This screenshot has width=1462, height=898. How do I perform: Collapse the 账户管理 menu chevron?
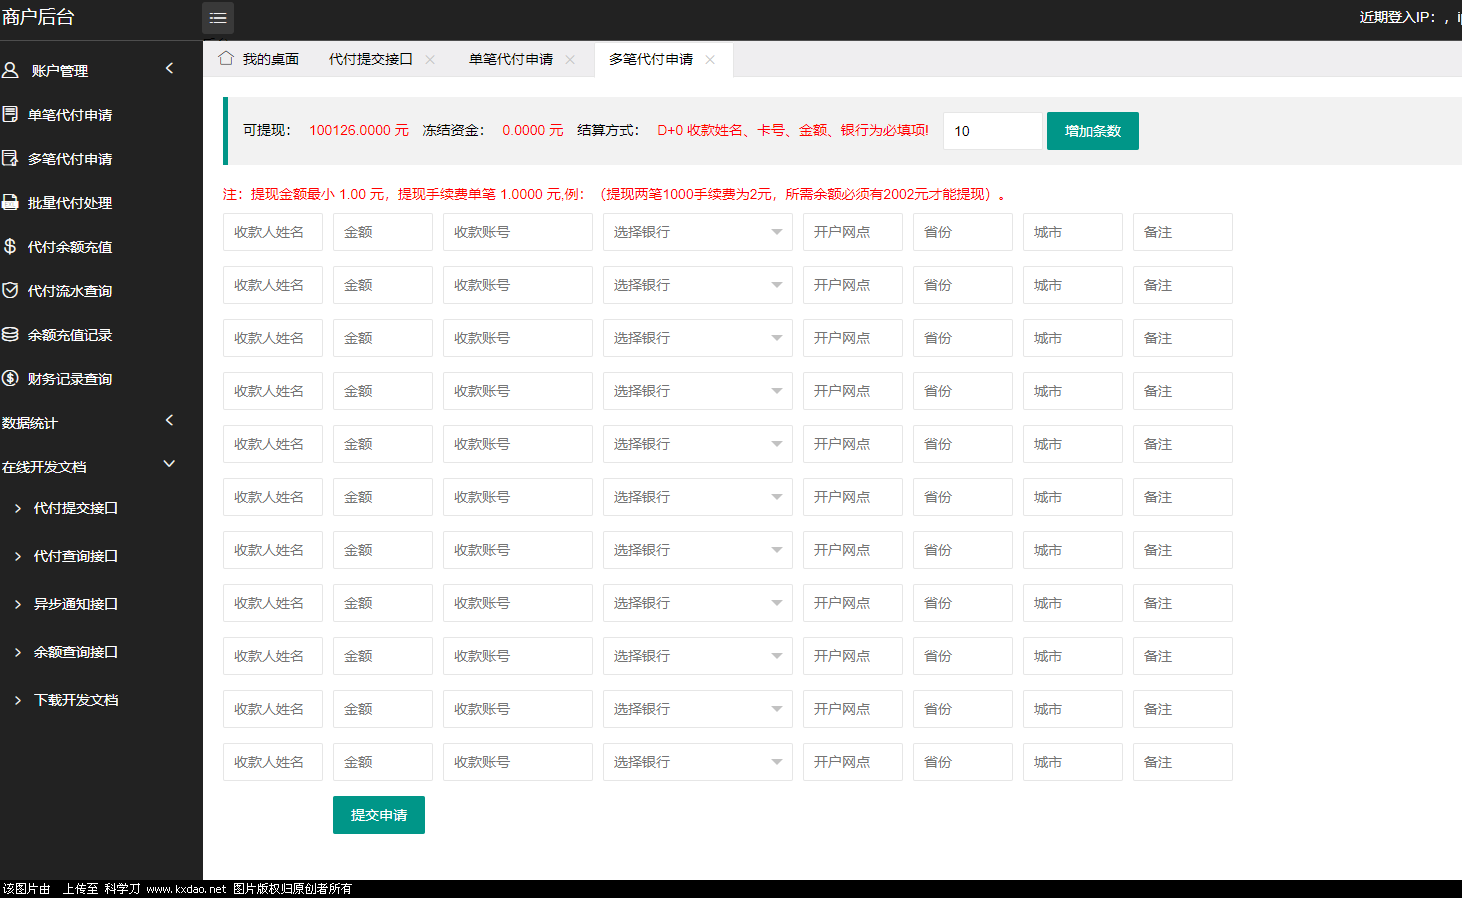click(x=169, y=68)
